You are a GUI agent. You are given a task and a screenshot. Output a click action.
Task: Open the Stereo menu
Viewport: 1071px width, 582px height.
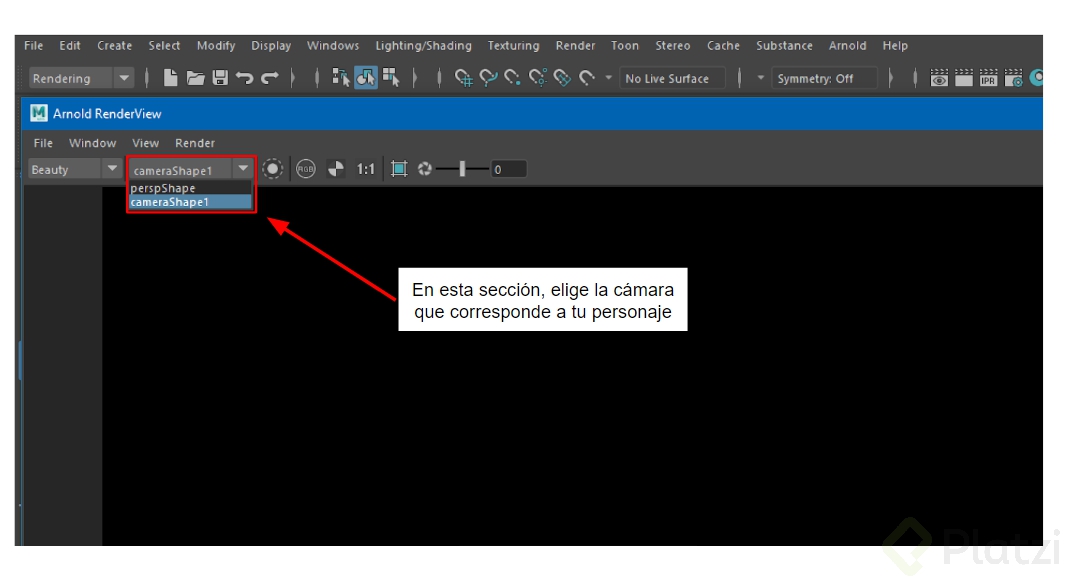(x=673, y=46)
